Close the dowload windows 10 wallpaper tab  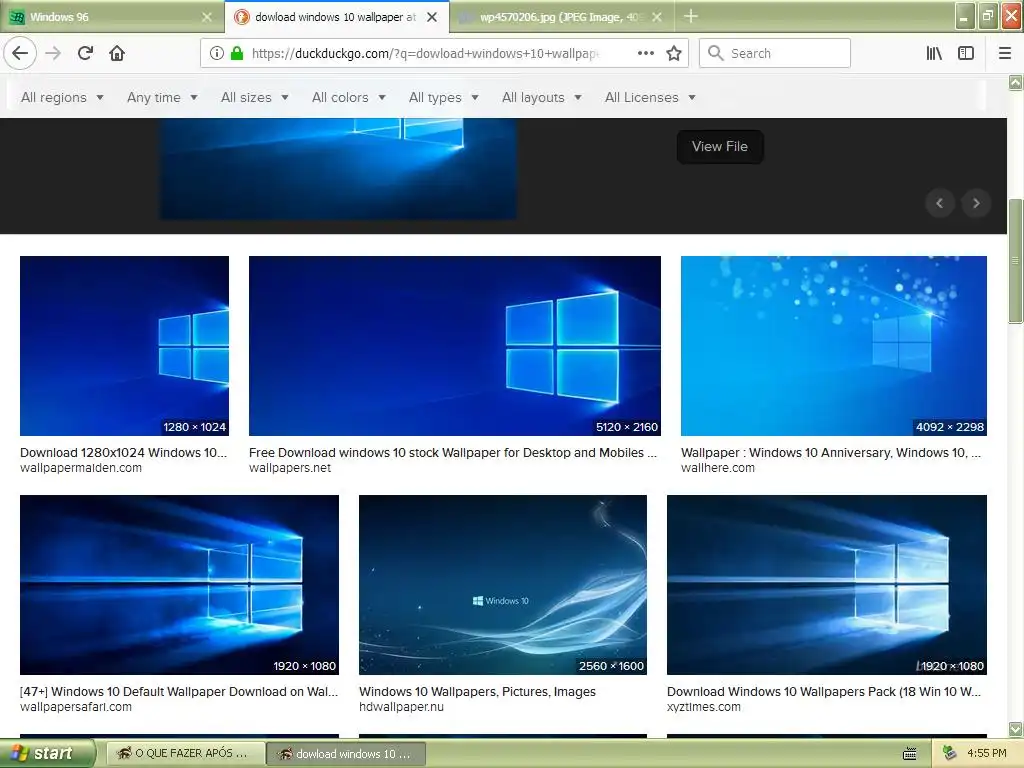point(432,17)
